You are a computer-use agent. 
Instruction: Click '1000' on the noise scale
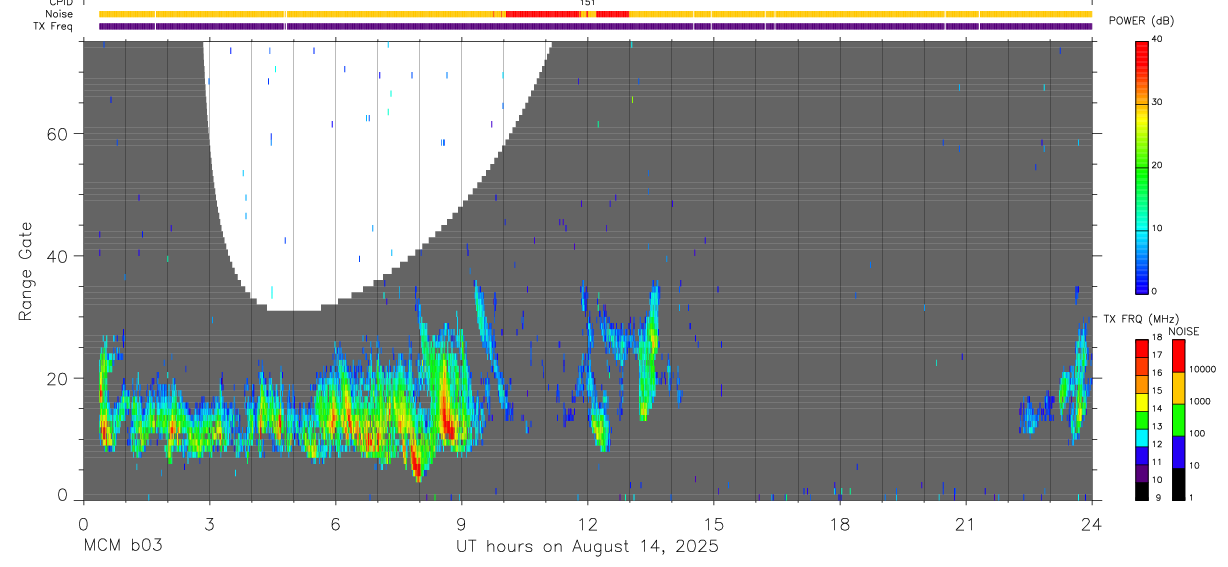[x=1201, y=401]
